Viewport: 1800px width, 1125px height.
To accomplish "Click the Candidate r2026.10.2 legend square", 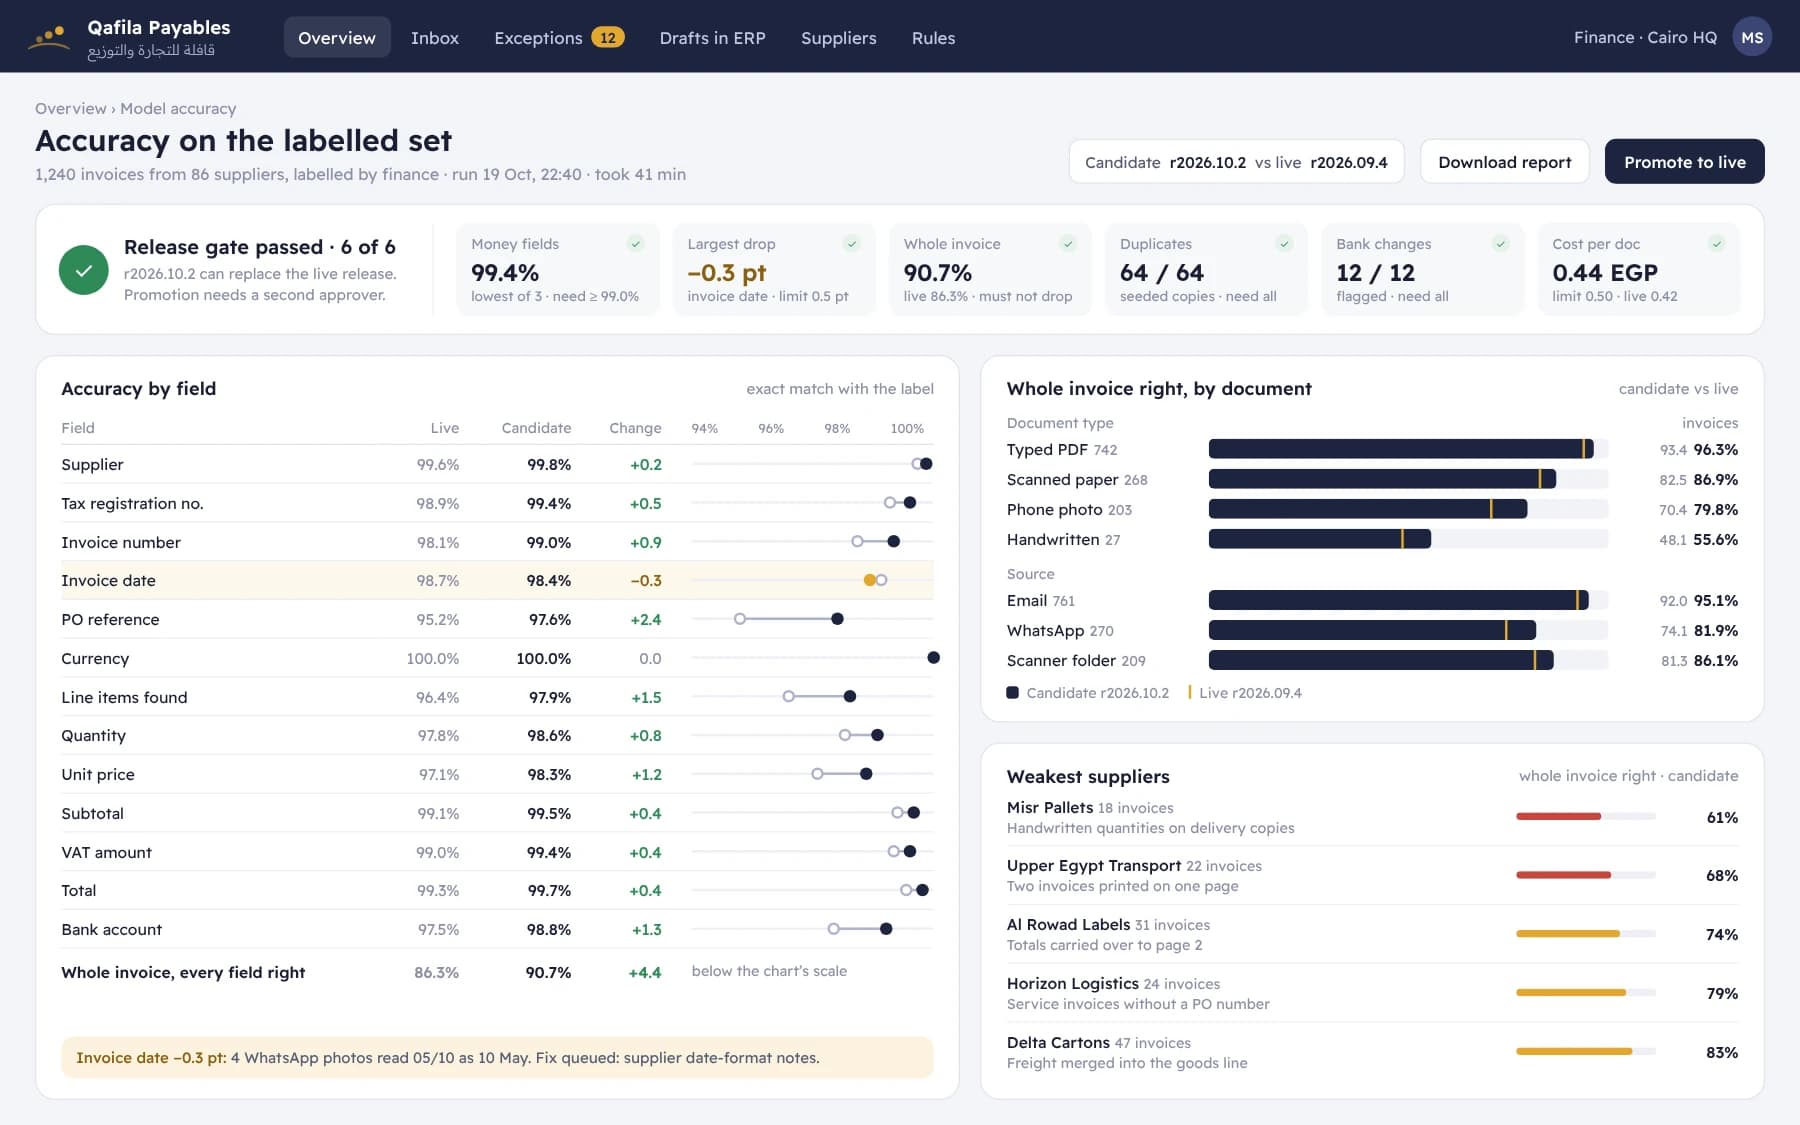I will (x=1012, y=692).
